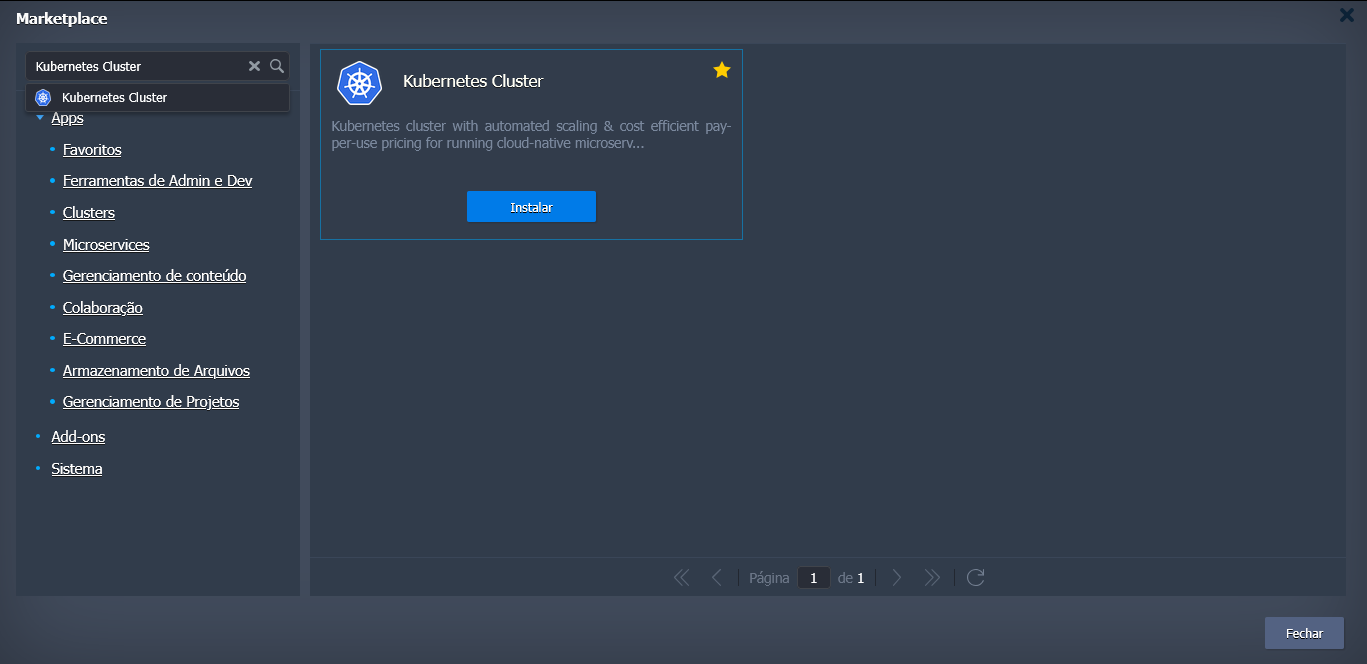The width and height of the screenshot is (1367, 664).
Task: Click the Kubernetes cluster description text
Action: (x=531, y=135)
